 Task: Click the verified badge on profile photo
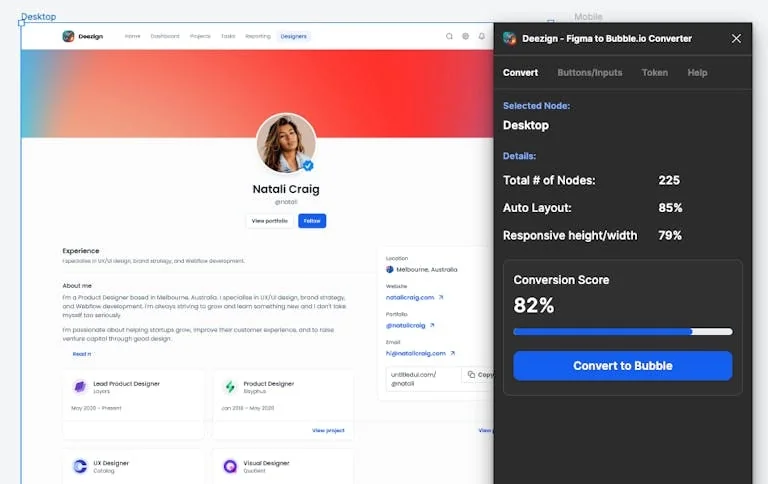pyautogui.click(x=309, y=165)
